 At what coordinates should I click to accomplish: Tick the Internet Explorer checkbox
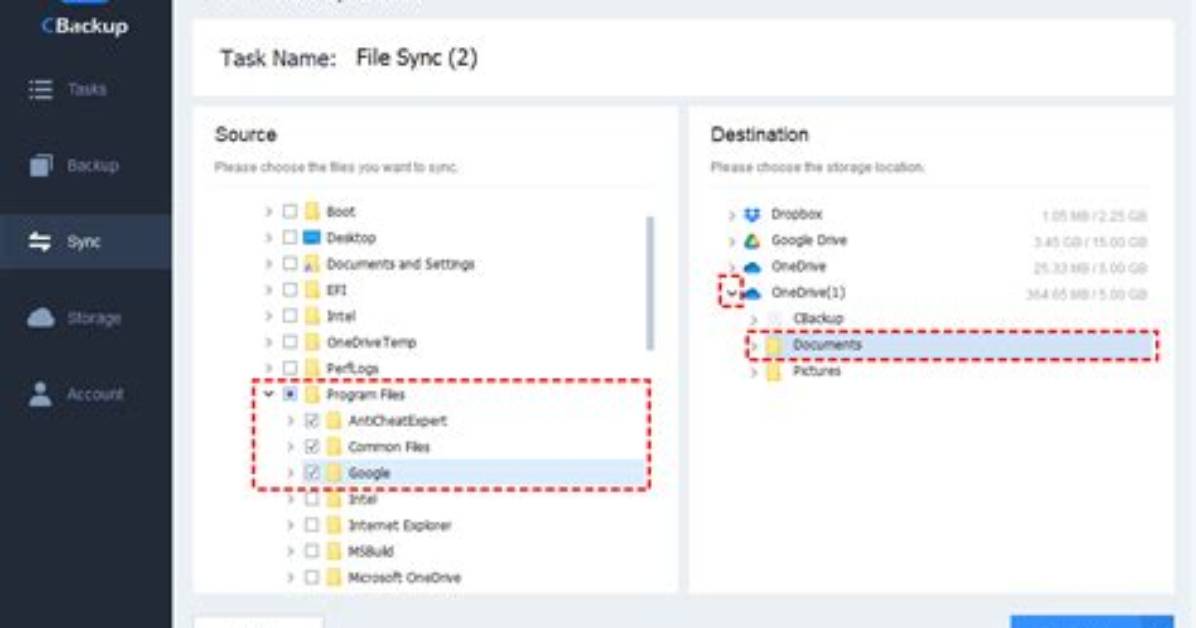pos(311,525)
